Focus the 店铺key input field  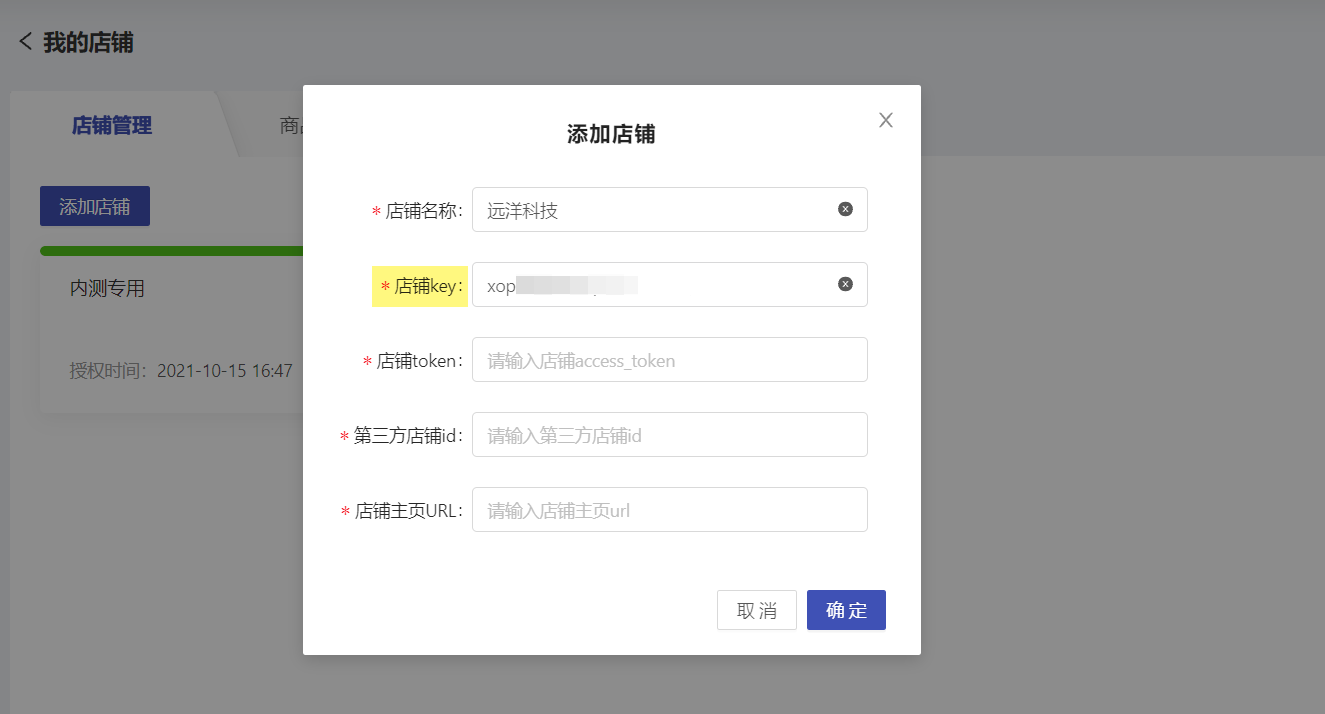coord(669,285)
